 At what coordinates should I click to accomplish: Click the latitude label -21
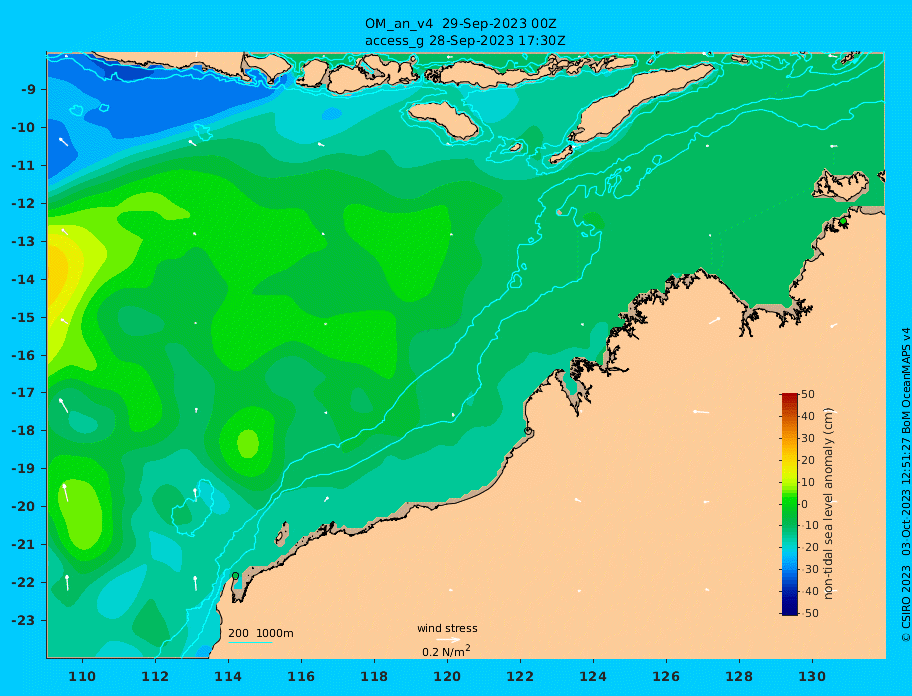point(23,544)
